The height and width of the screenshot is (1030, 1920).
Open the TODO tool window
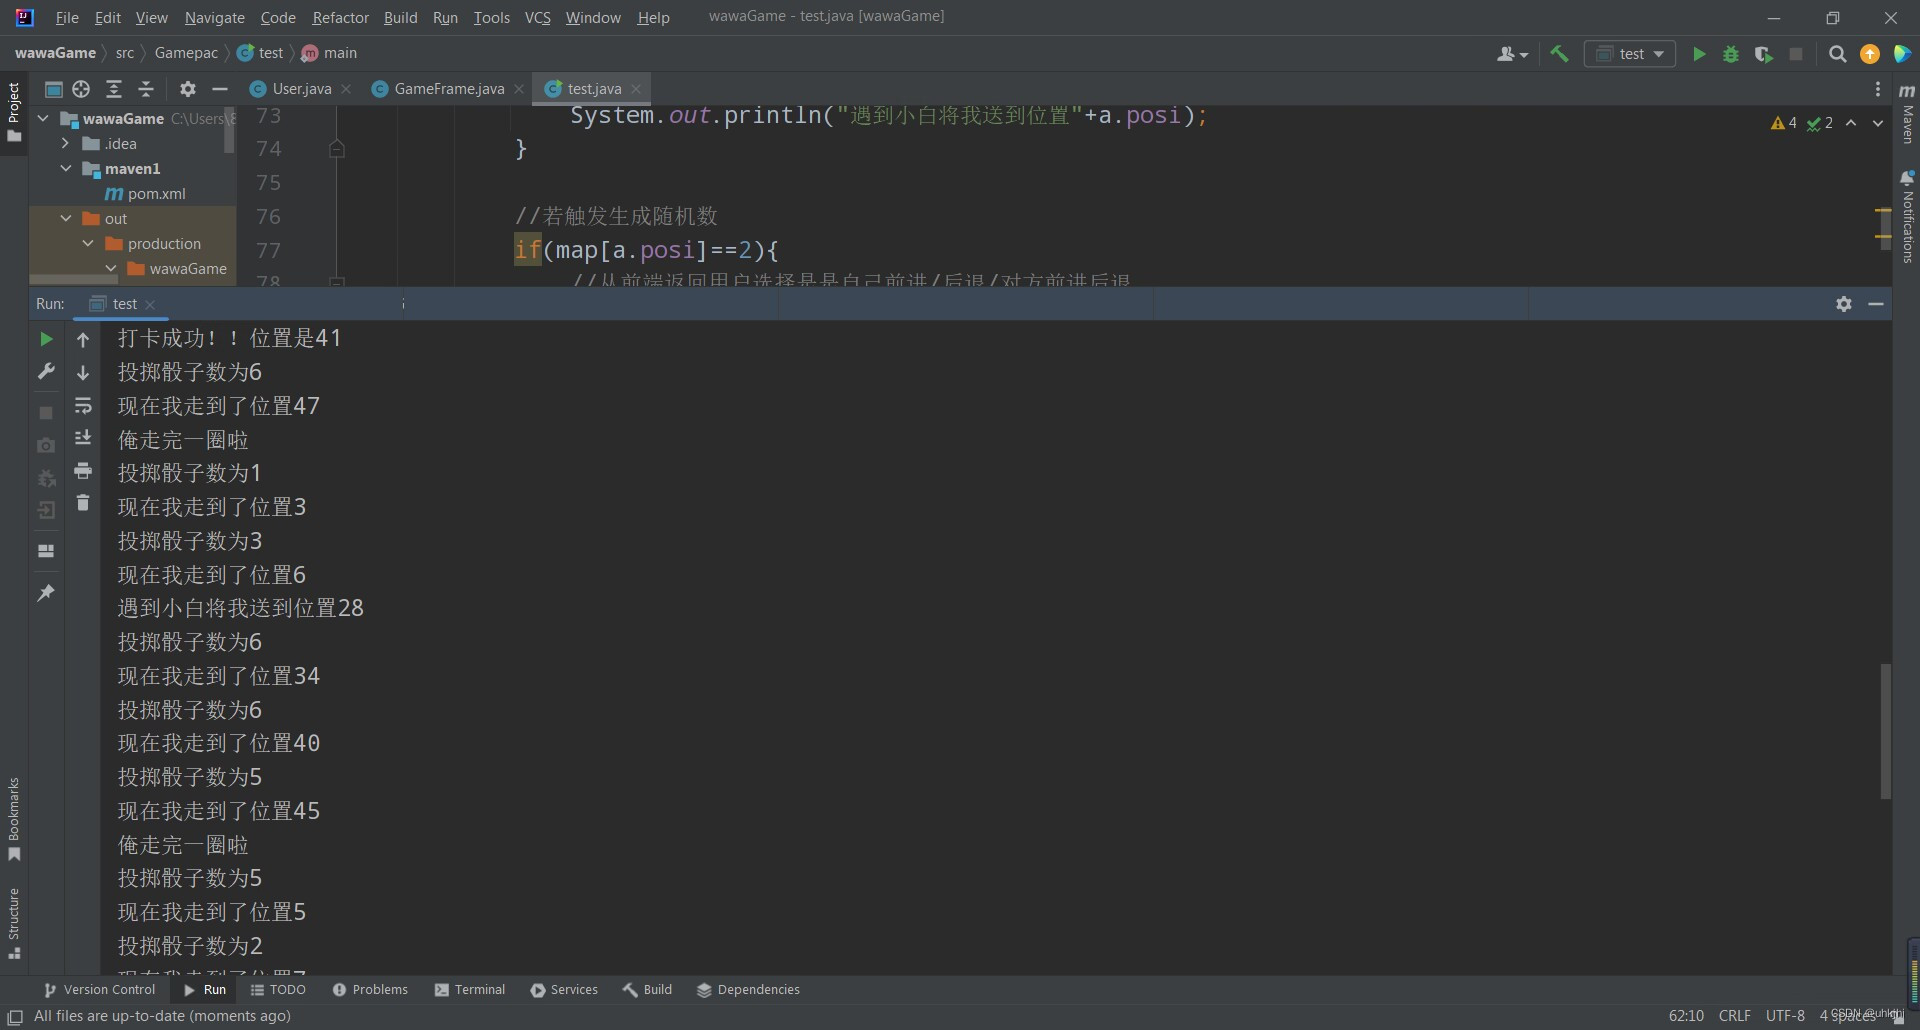click(278, 990)
